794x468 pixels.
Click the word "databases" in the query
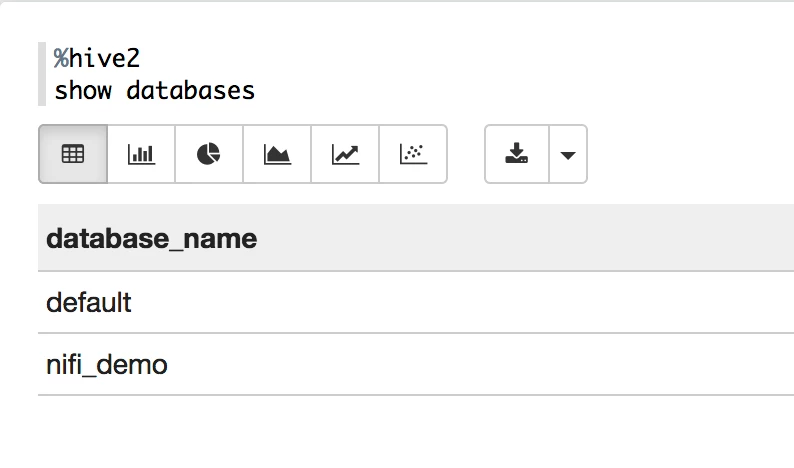[x=190, y=91]
